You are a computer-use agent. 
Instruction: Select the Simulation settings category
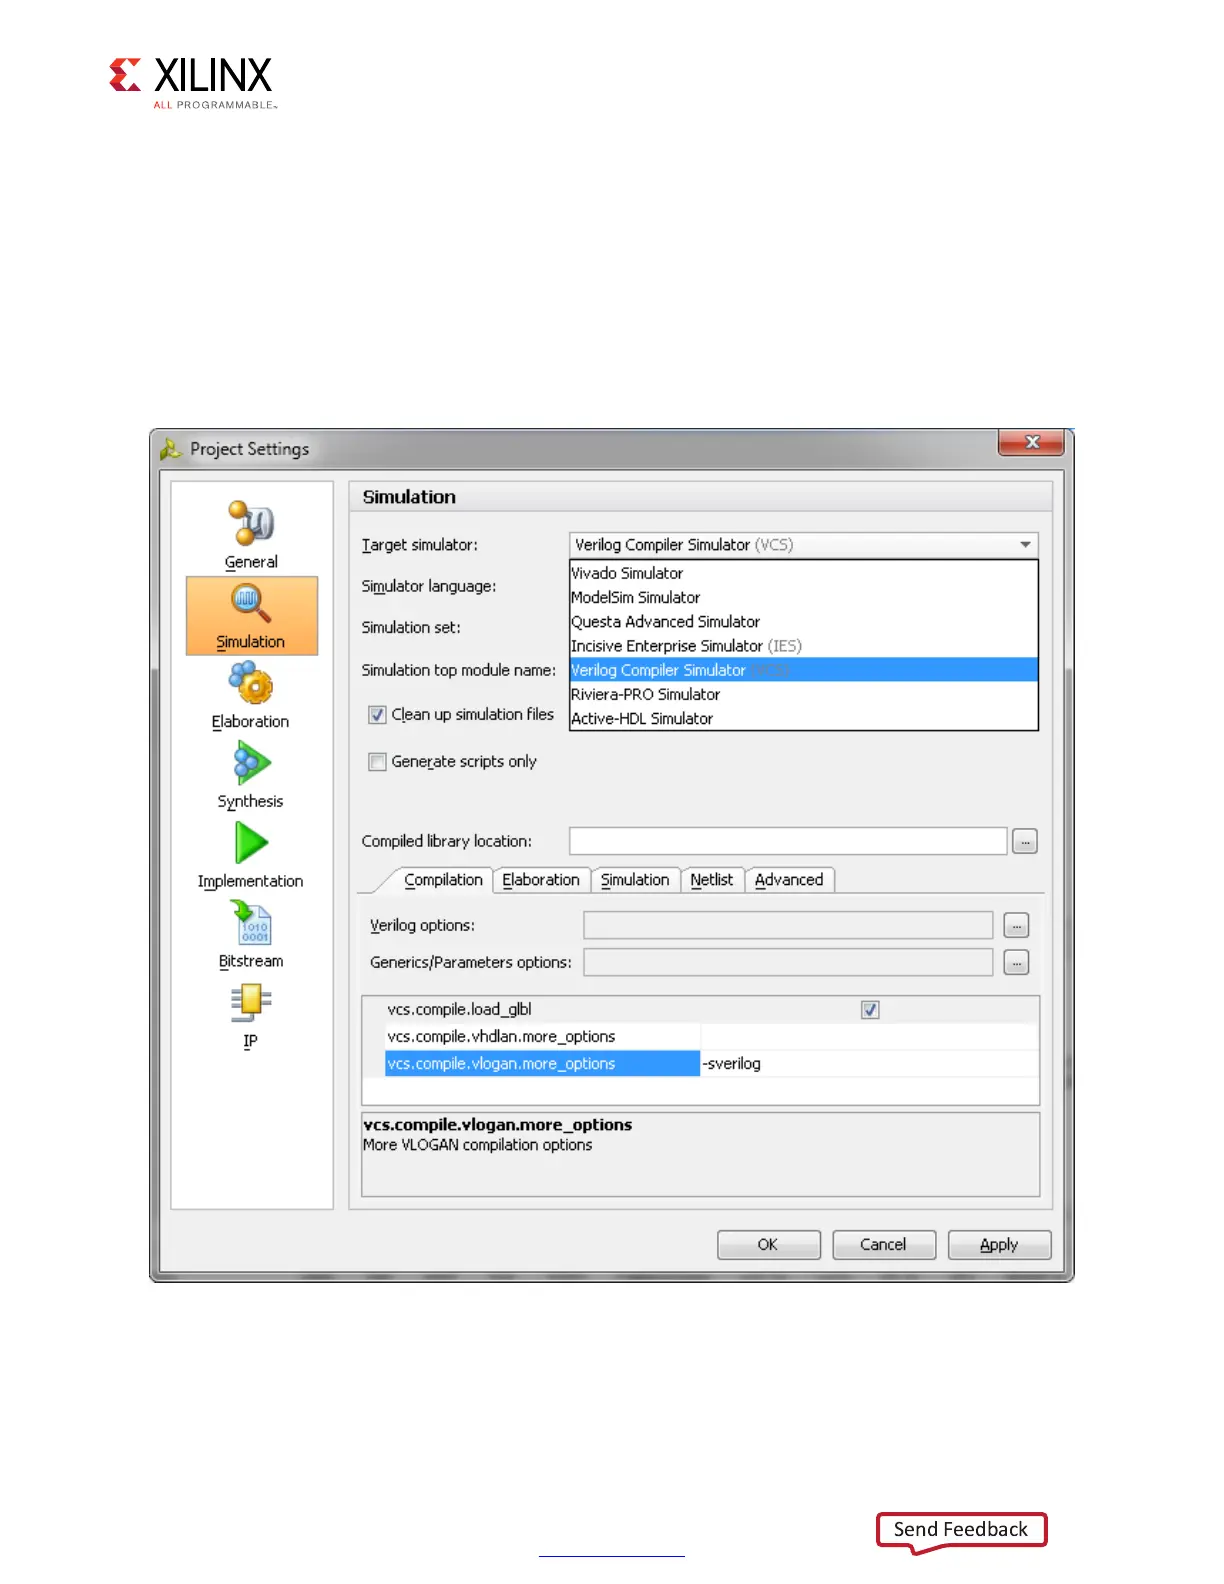coord(252,616)
